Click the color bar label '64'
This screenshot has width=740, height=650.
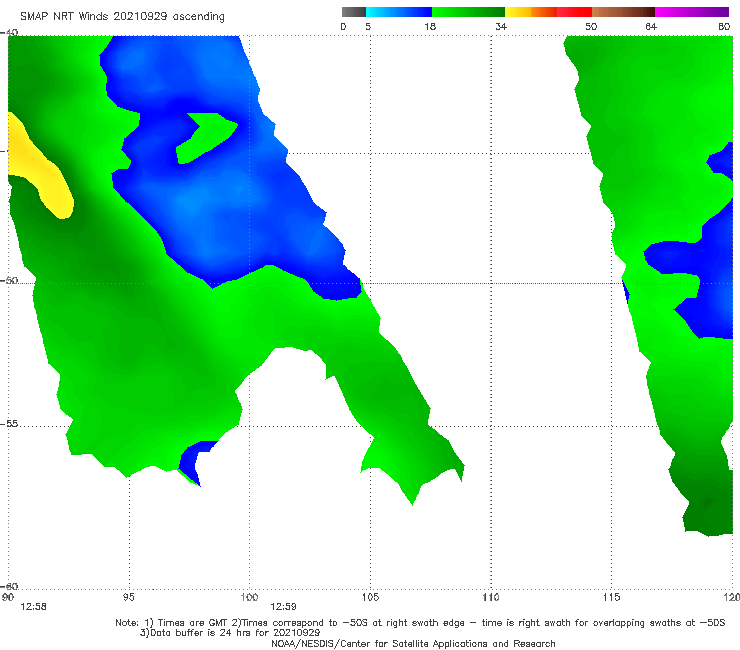[x=651, y=26]
